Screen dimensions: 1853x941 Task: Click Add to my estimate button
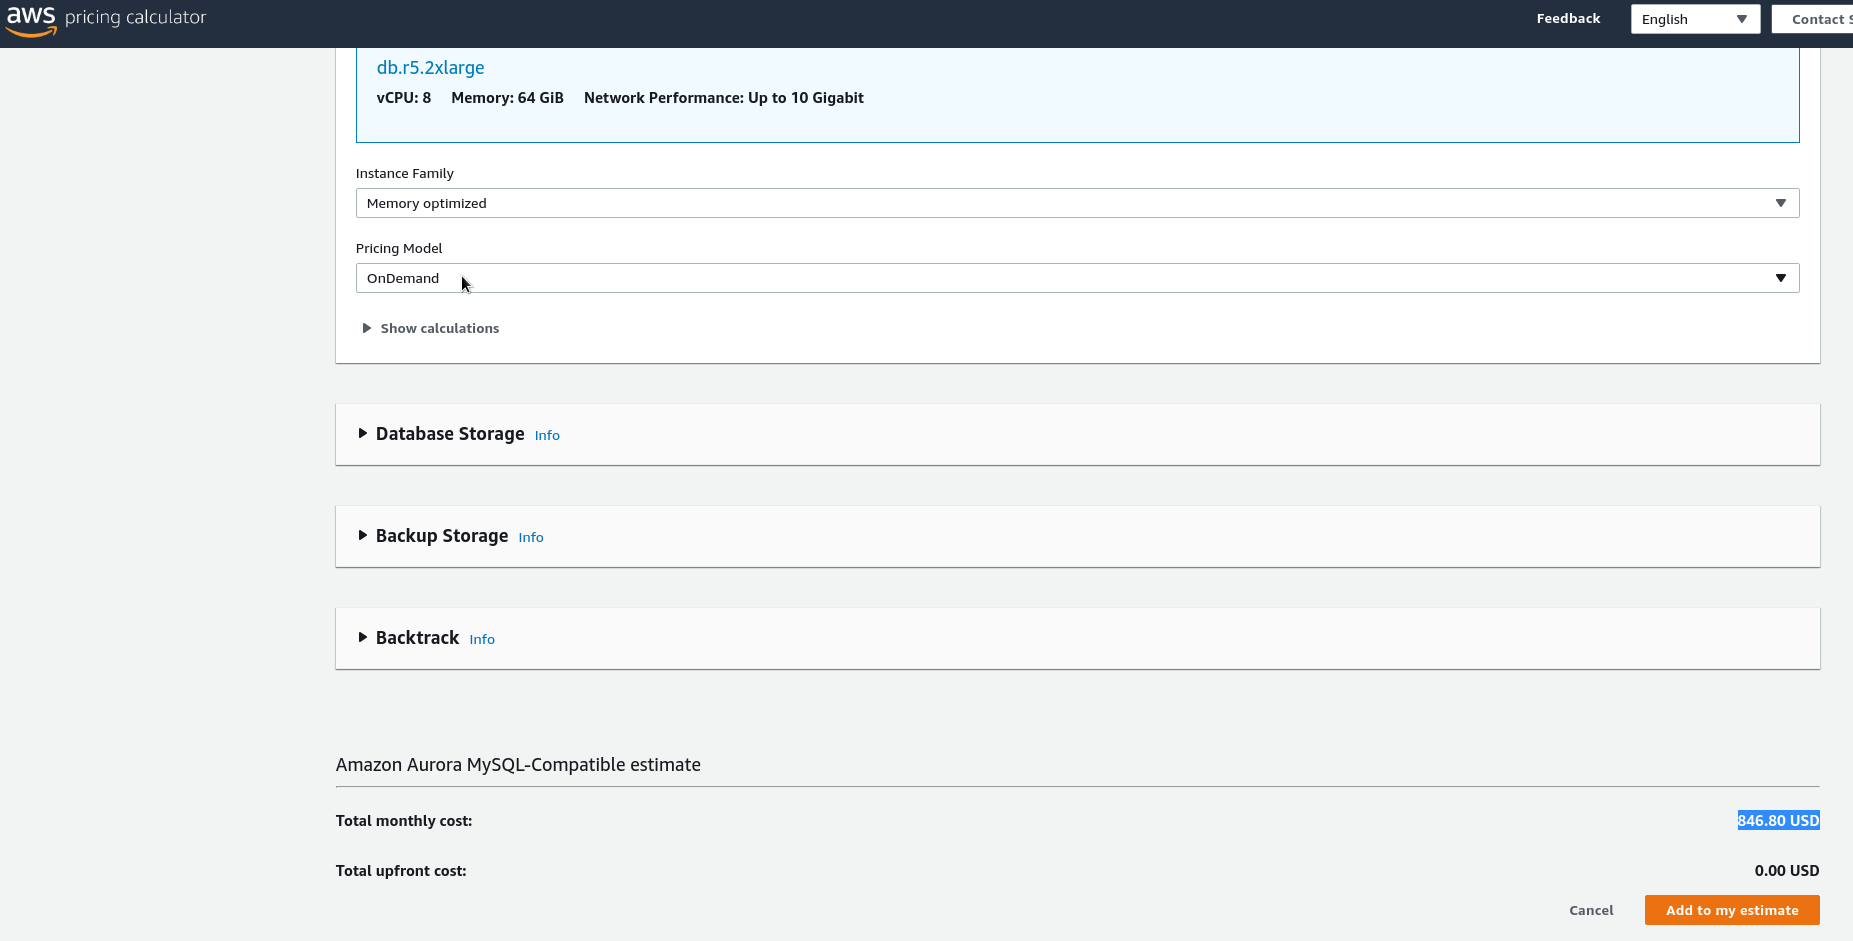pos(1732,910)
